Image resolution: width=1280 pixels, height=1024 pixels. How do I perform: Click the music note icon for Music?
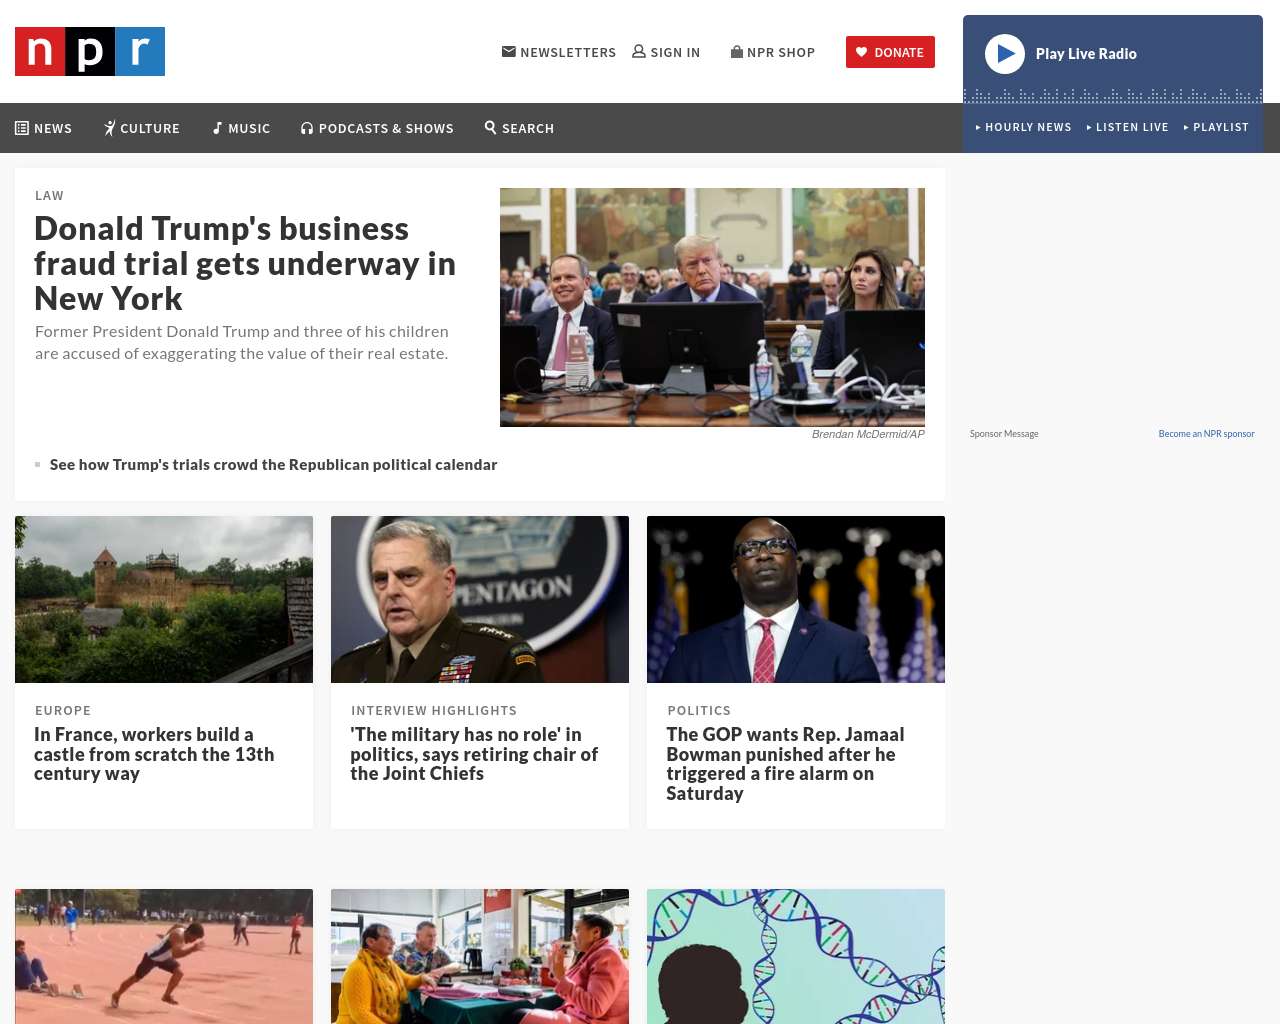(x=217, y=128)
